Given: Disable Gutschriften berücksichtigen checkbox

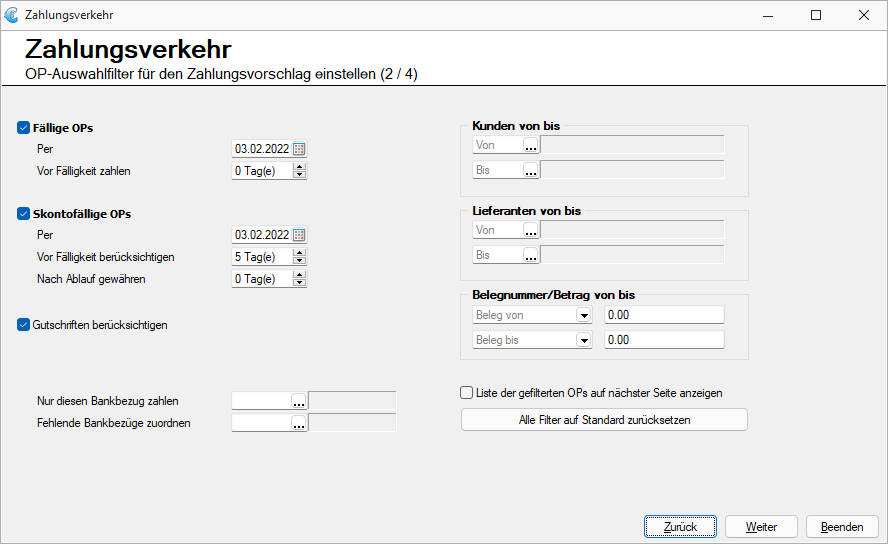Looking at the screenshot, I should click(x=23, y=325).
